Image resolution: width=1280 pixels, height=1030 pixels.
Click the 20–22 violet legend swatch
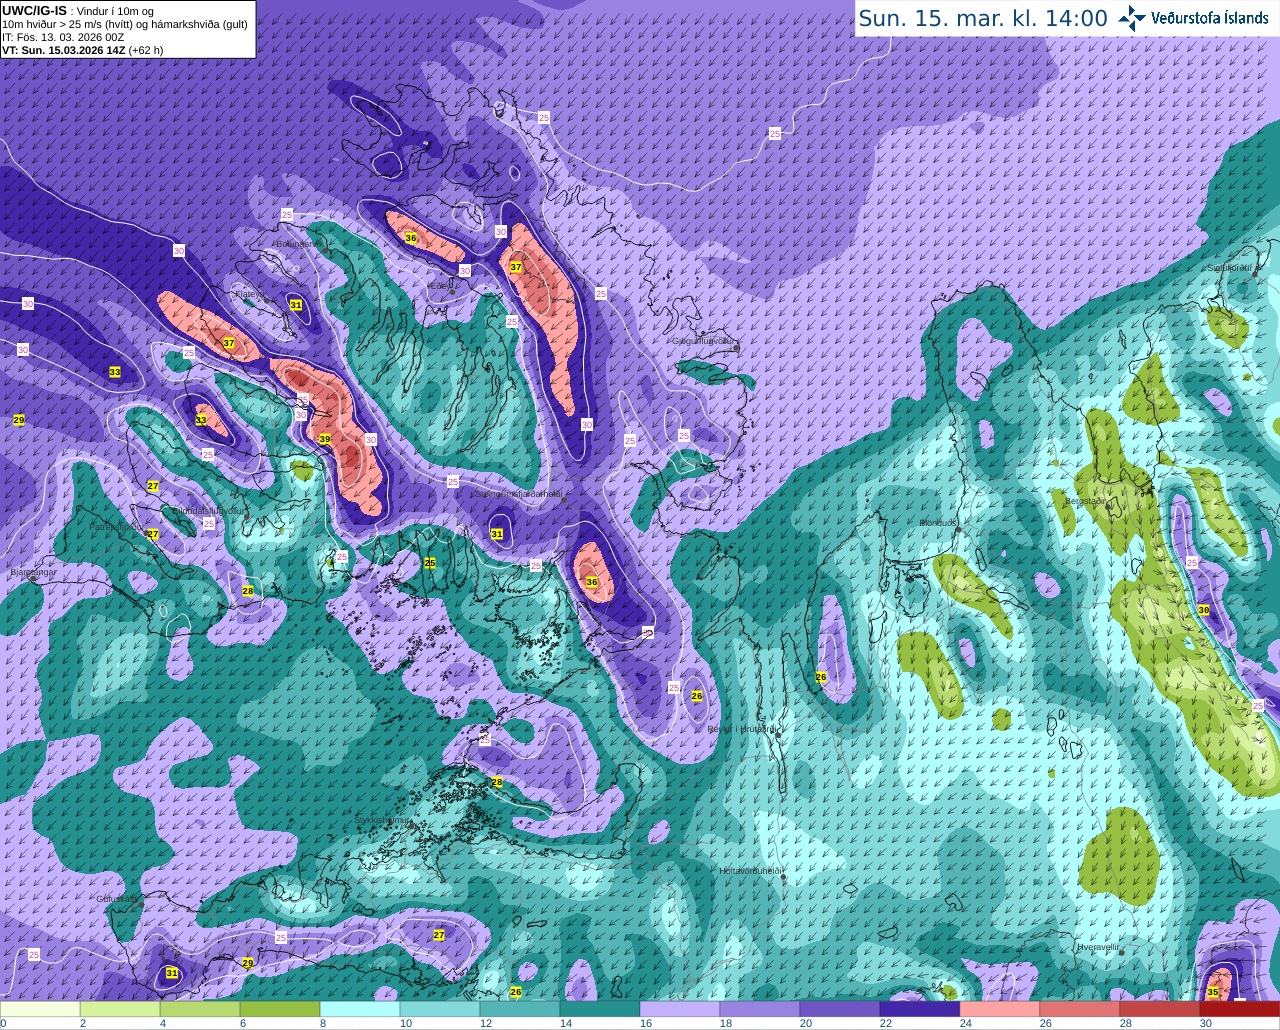tap(840, 1009)
